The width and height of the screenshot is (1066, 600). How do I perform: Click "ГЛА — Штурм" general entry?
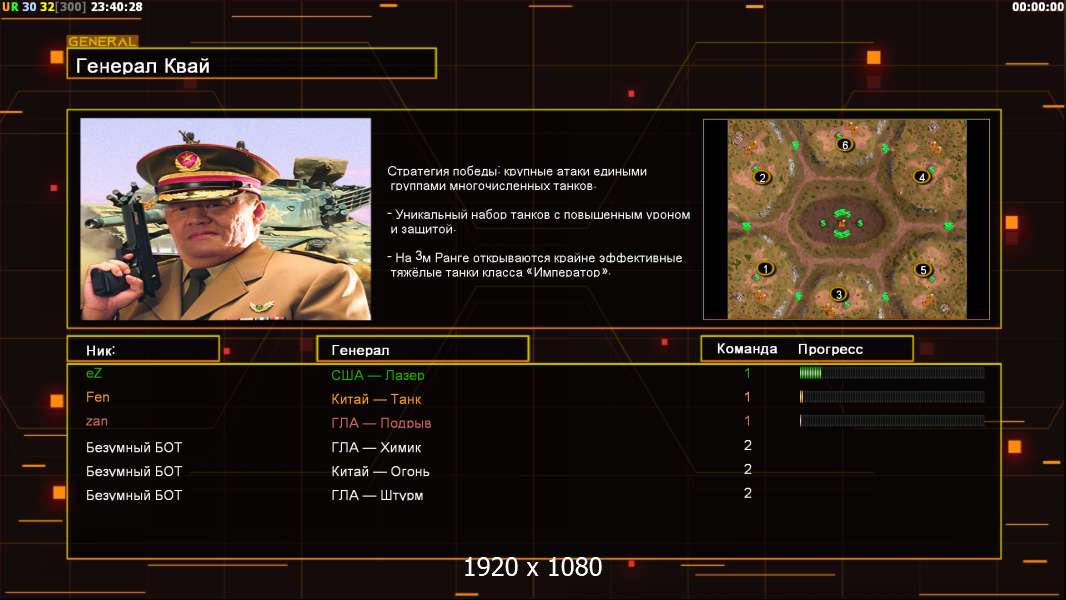(x=377, y=495)
